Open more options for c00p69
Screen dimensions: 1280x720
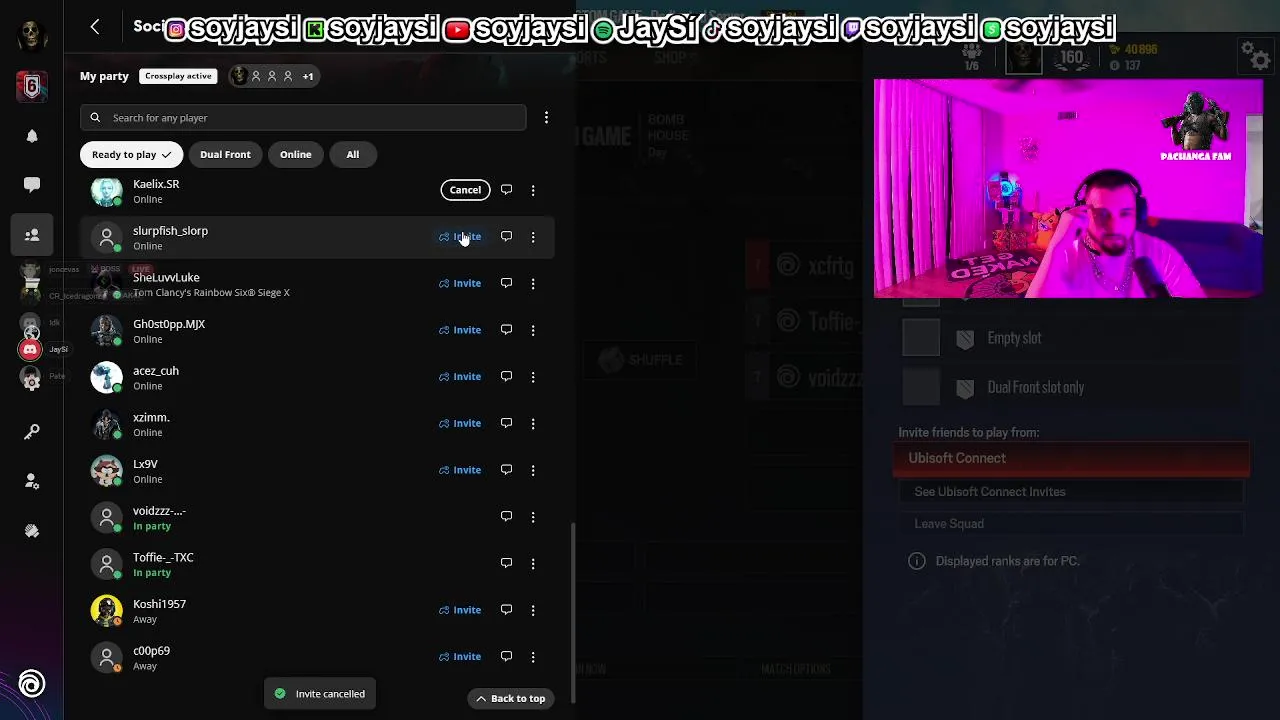533,657
